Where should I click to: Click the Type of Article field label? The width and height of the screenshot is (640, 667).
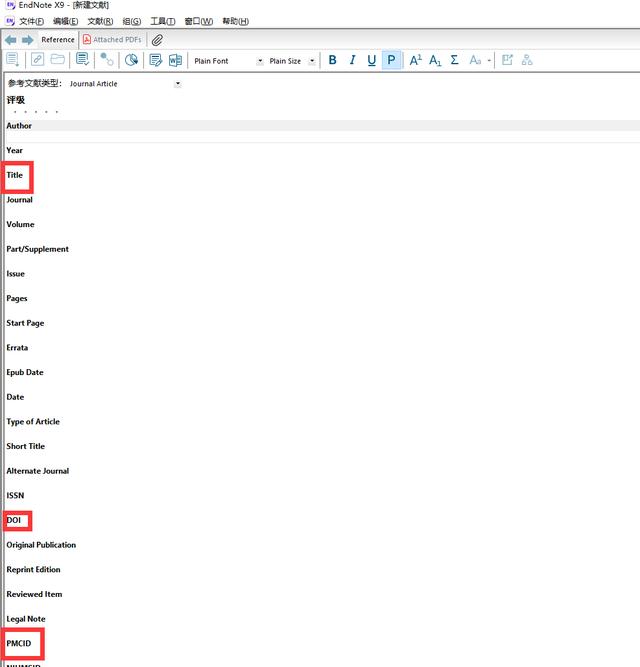[33, 422]
